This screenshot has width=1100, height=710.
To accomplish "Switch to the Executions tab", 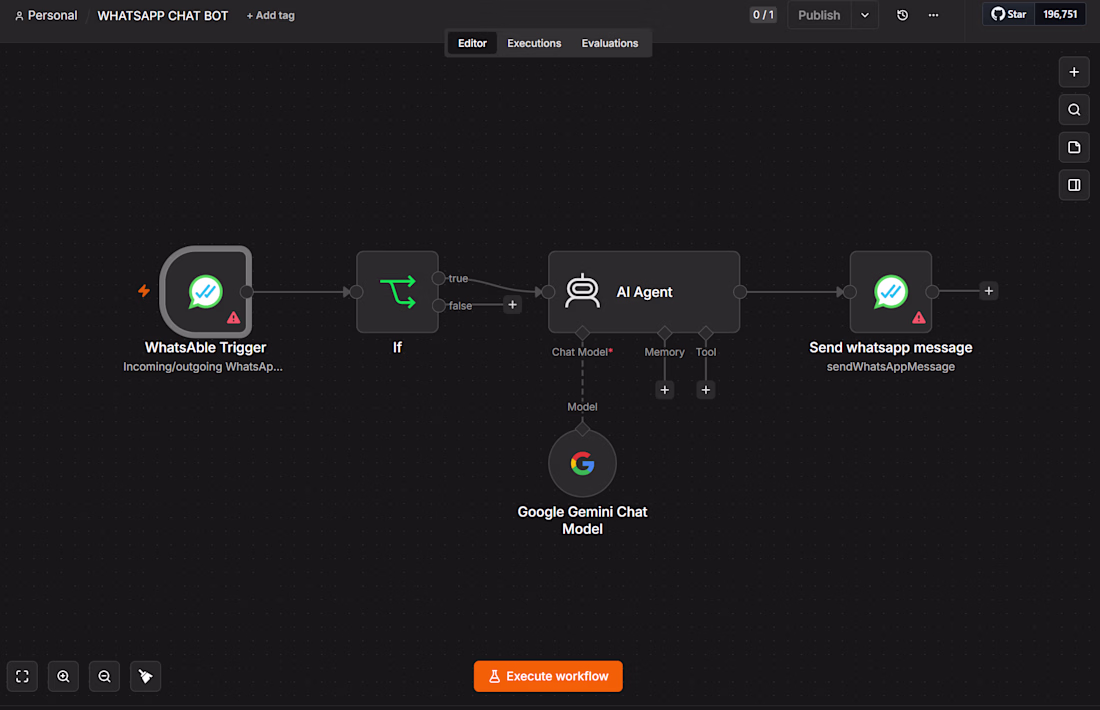I will (x=534, y=43).
